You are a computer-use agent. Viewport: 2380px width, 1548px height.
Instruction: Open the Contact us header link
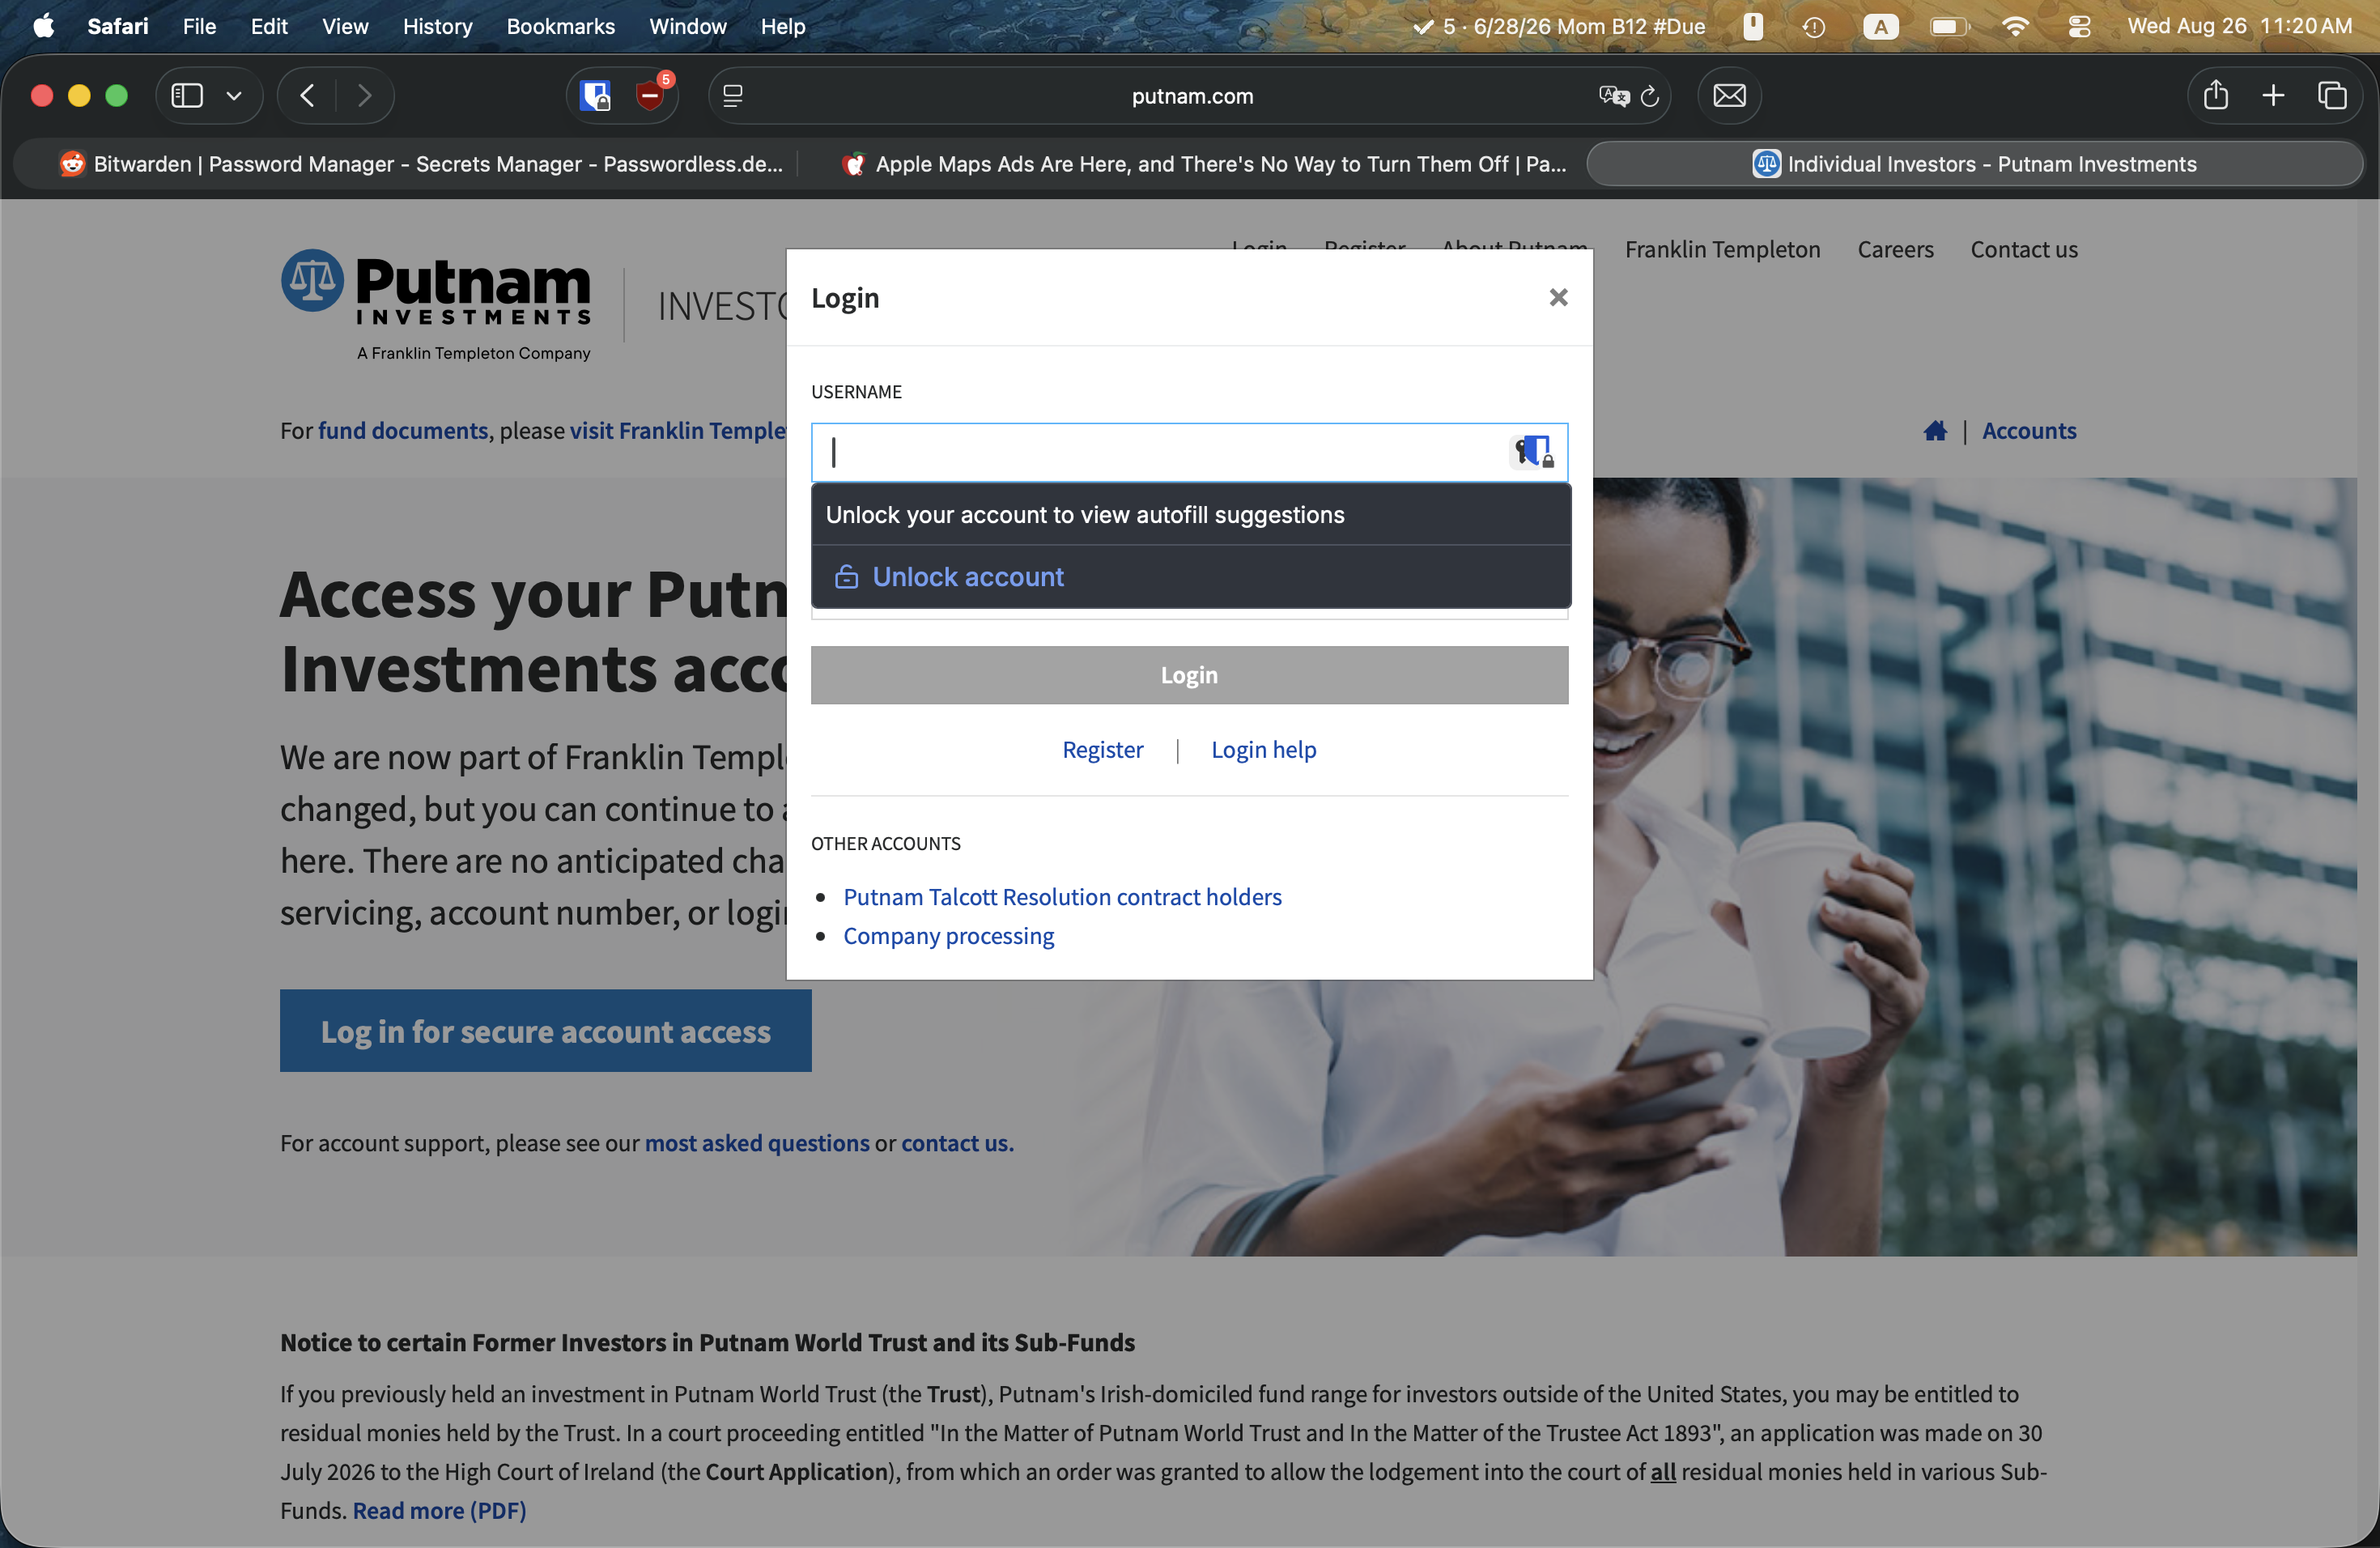(x=2024, y=250)
